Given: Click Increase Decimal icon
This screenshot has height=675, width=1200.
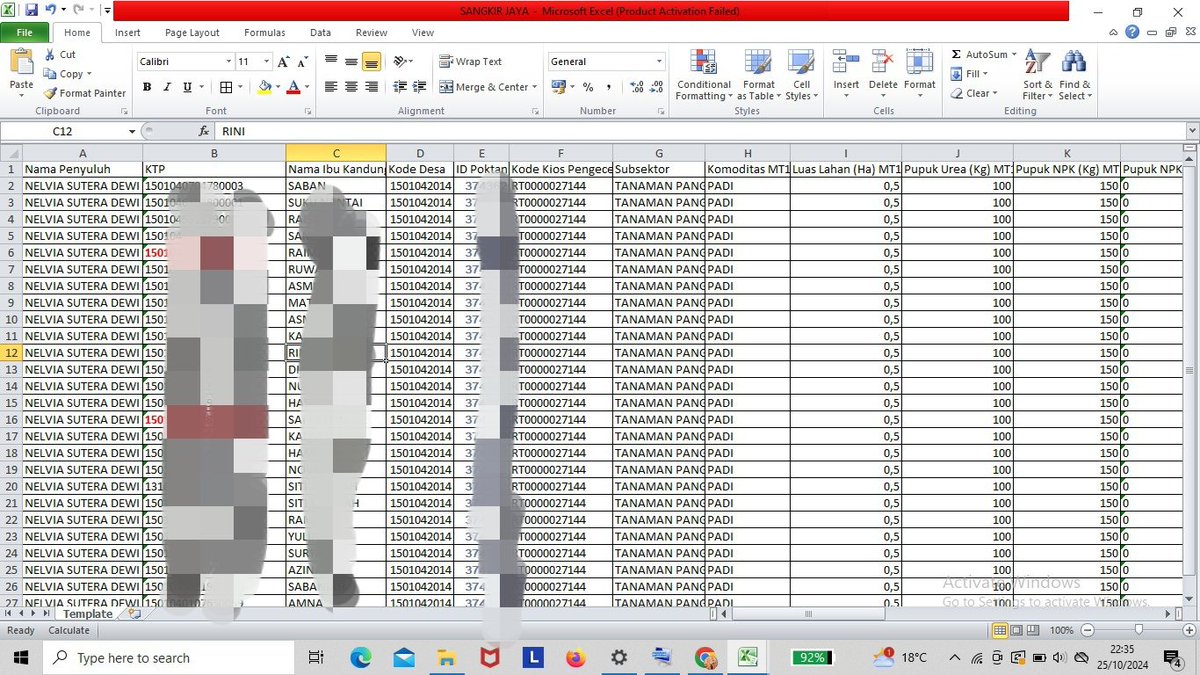Looking at the screenshot, I should click(637, 87).
